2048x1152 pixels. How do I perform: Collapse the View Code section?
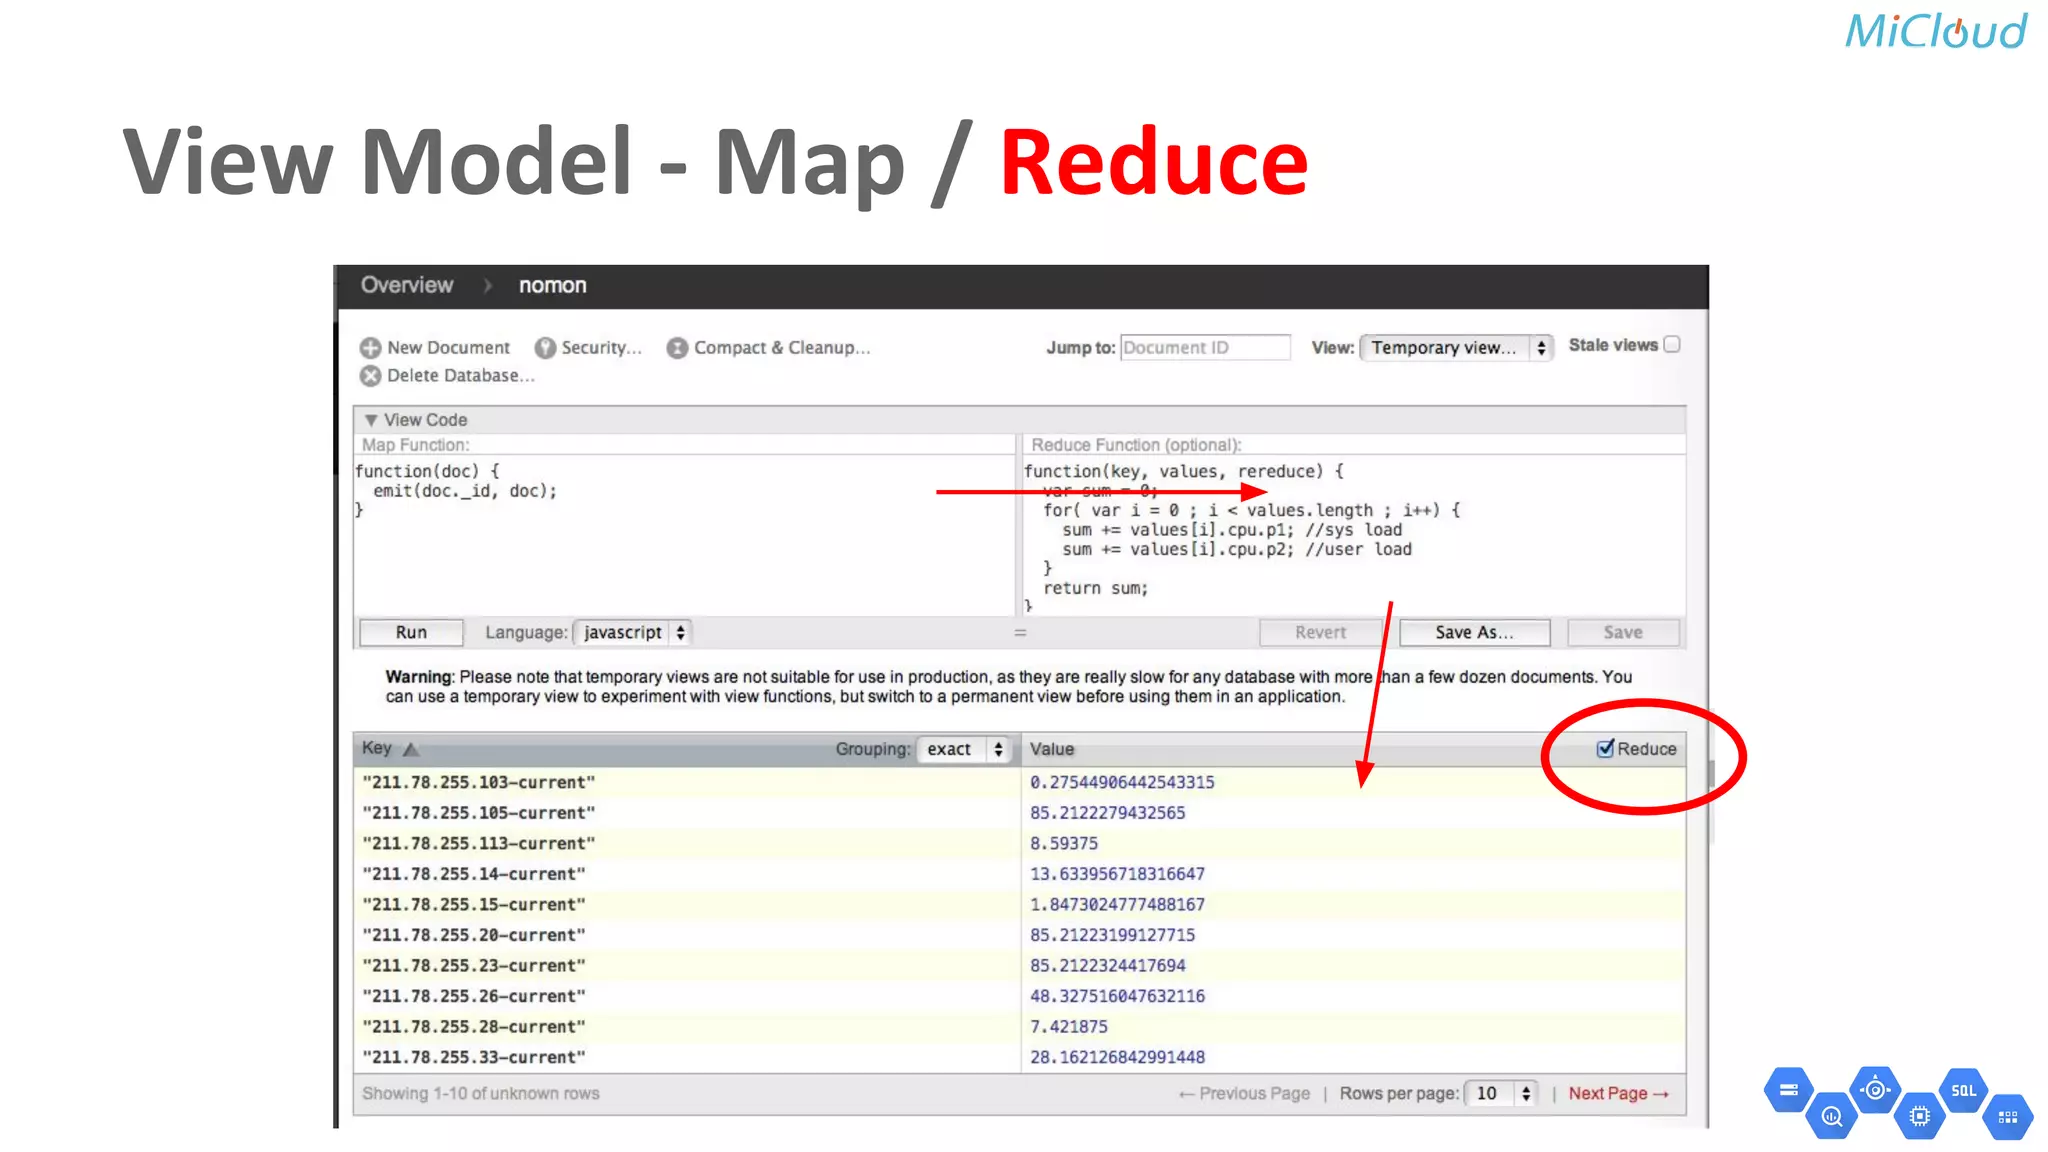[x=371, y=420]
